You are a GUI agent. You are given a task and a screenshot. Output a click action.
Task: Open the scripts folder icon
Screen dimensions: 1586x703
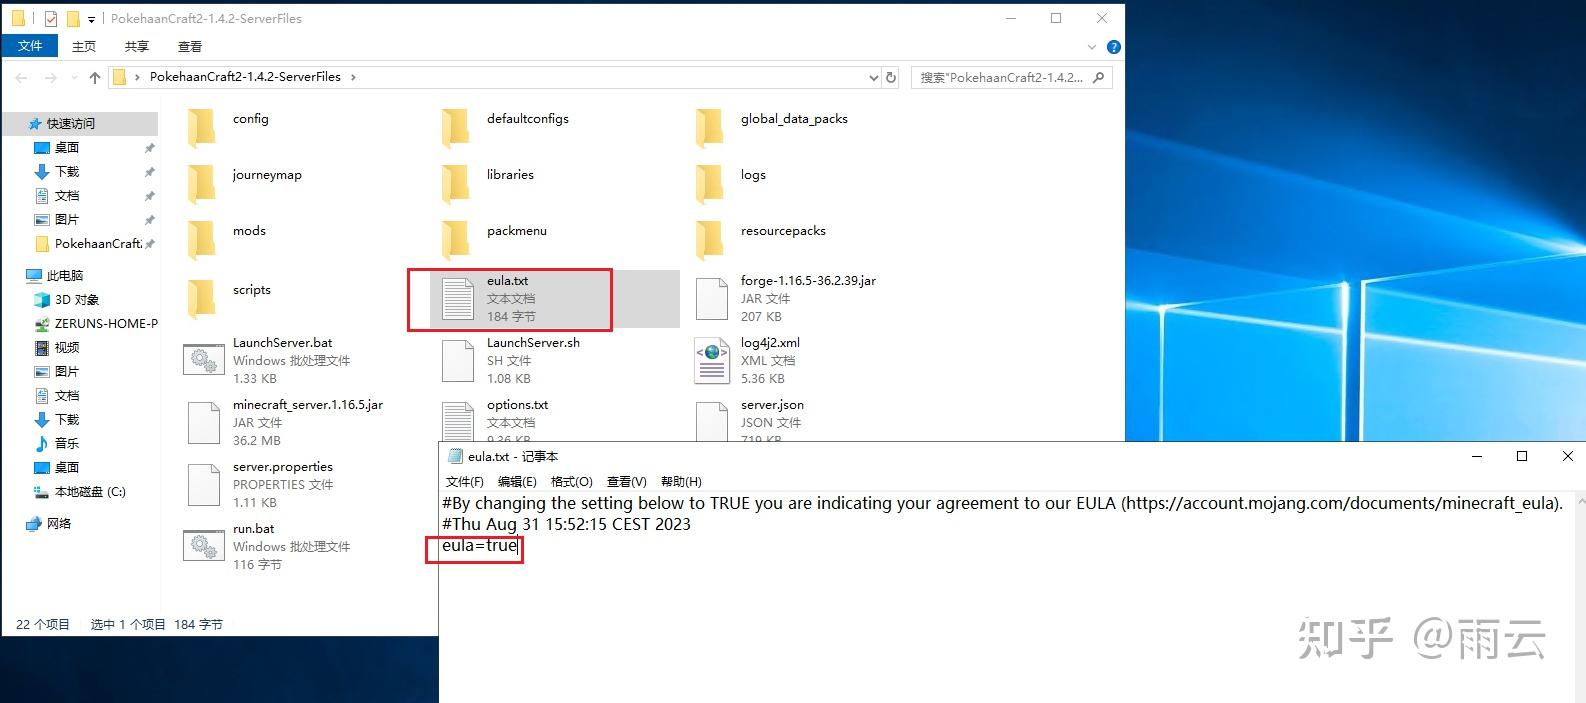(x=202, y=297)
